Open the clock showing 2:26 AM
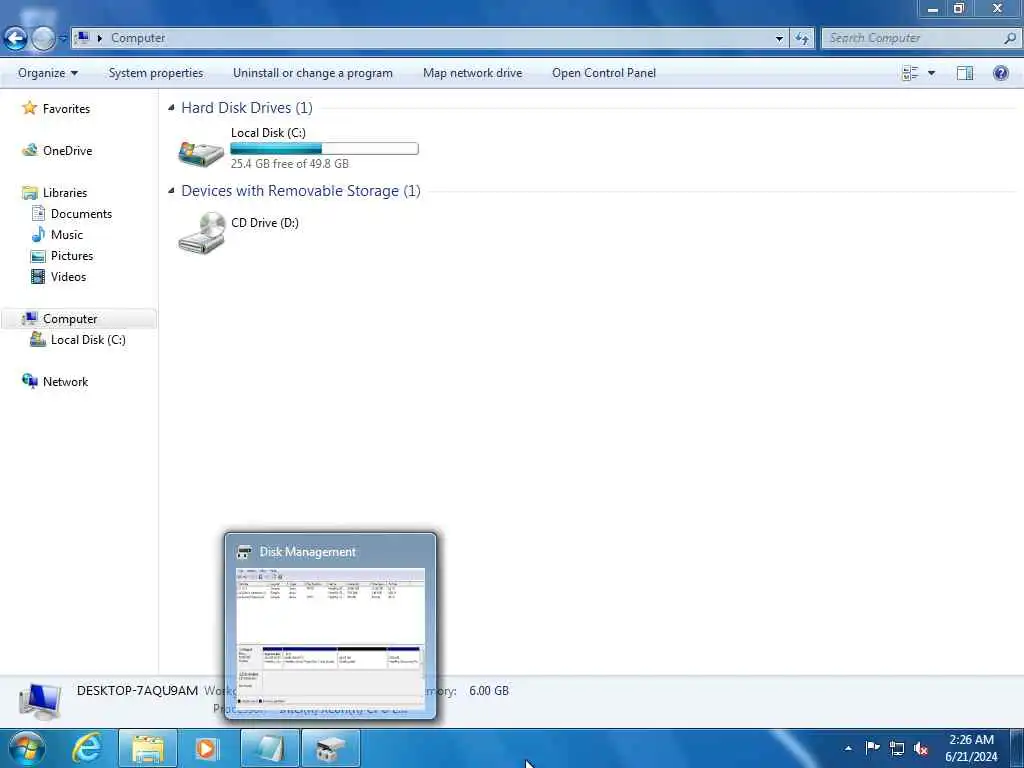The width and height of the screenshot is (1024, 768). (971, 748)
